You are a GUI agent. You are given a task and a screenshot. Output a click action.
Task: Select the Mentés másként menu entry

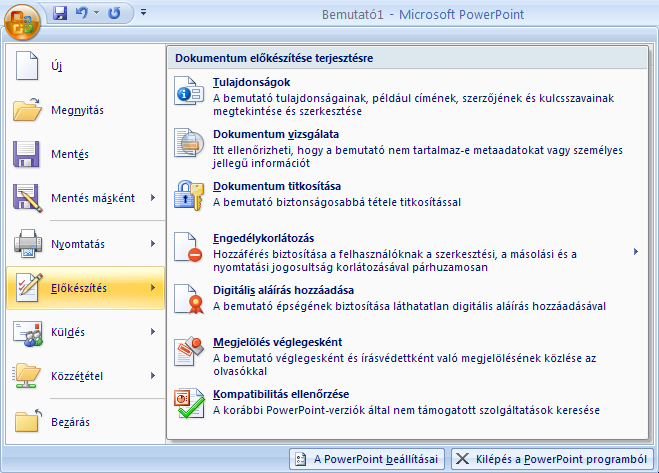pos(86,198)
